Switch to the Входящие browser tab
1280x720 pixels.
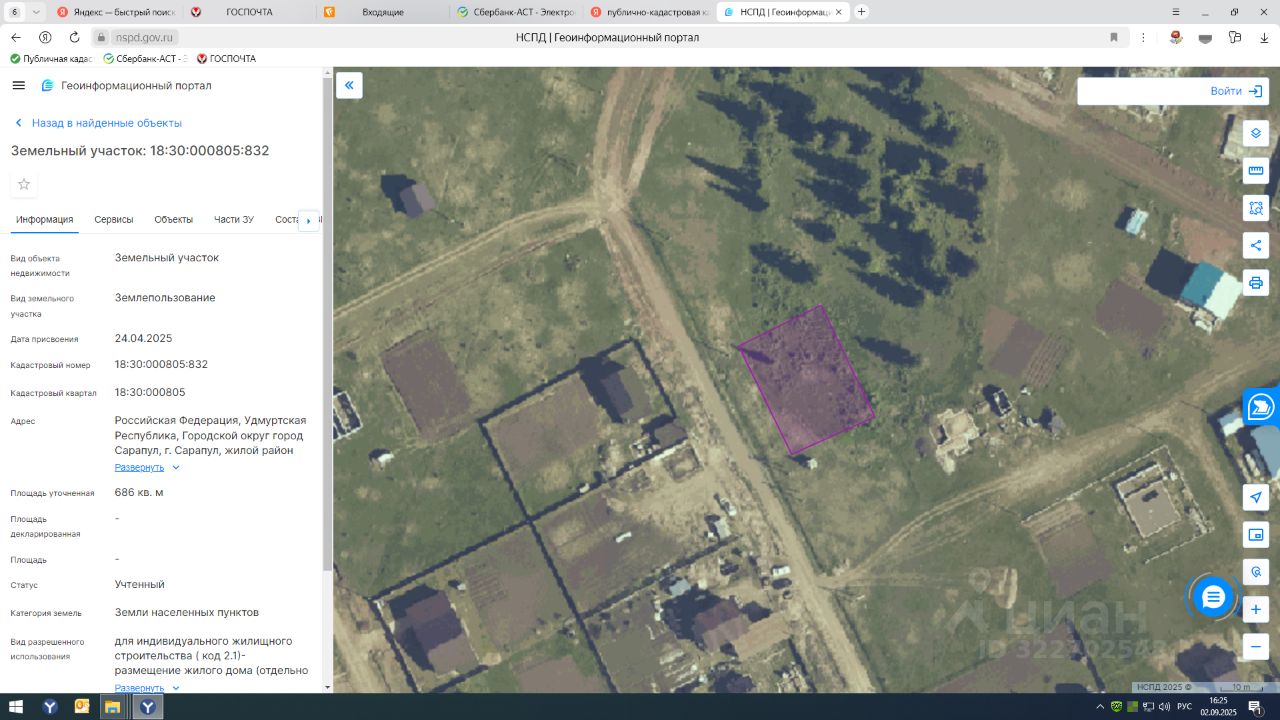coord(381,12)
